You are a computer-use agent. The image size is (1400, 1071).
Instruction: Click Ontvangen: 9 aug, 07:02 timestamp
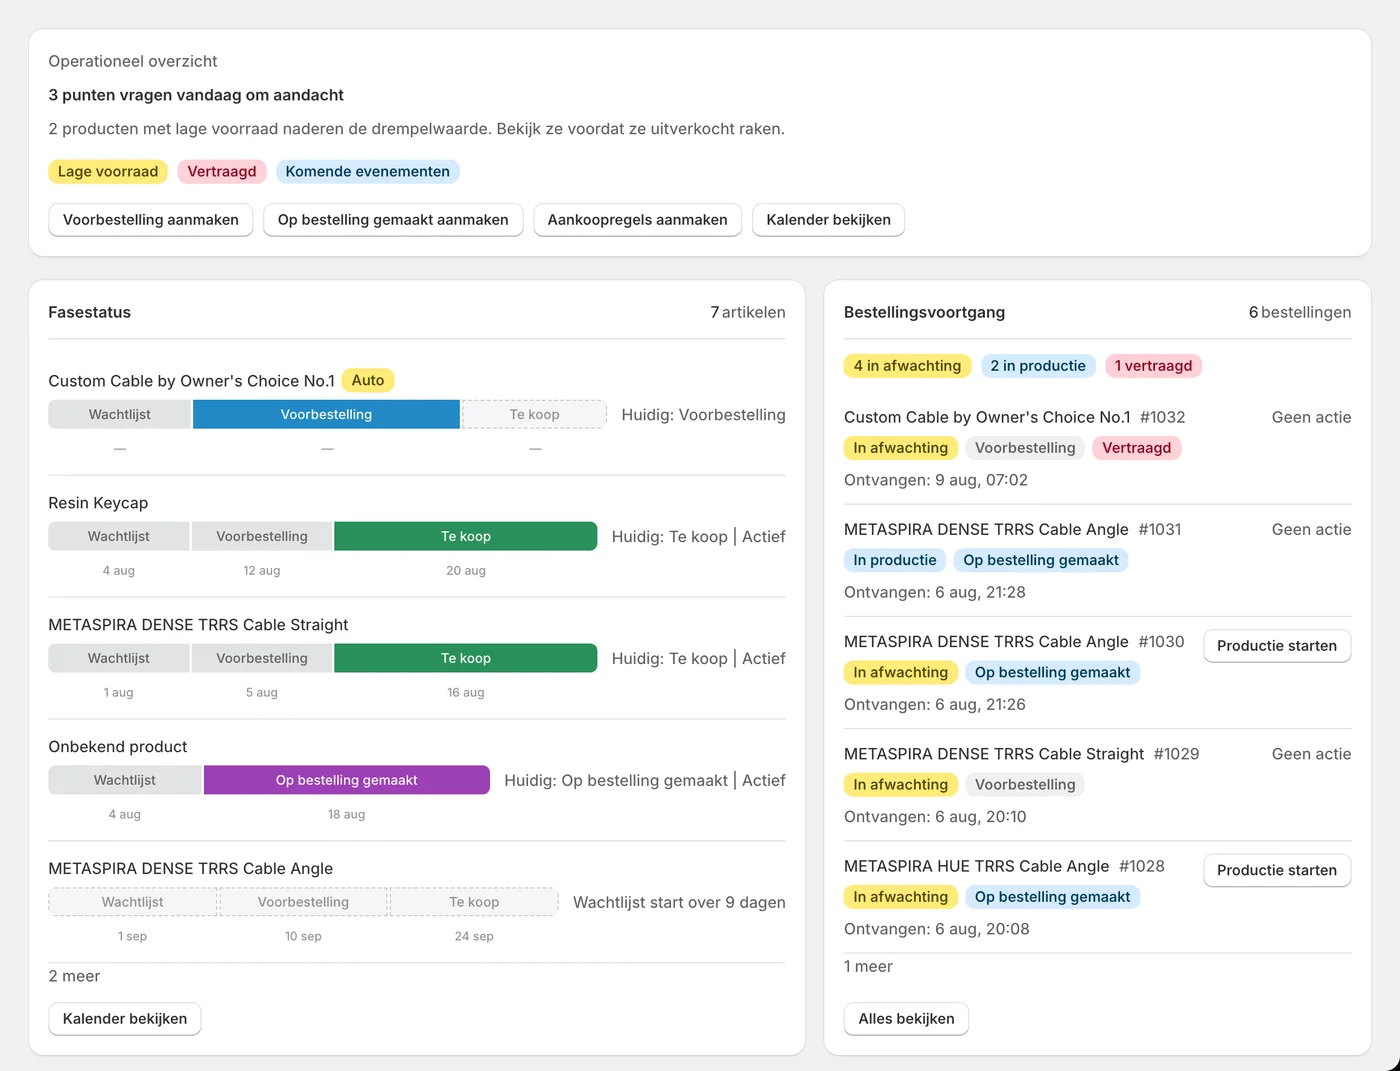coord(936,480)
